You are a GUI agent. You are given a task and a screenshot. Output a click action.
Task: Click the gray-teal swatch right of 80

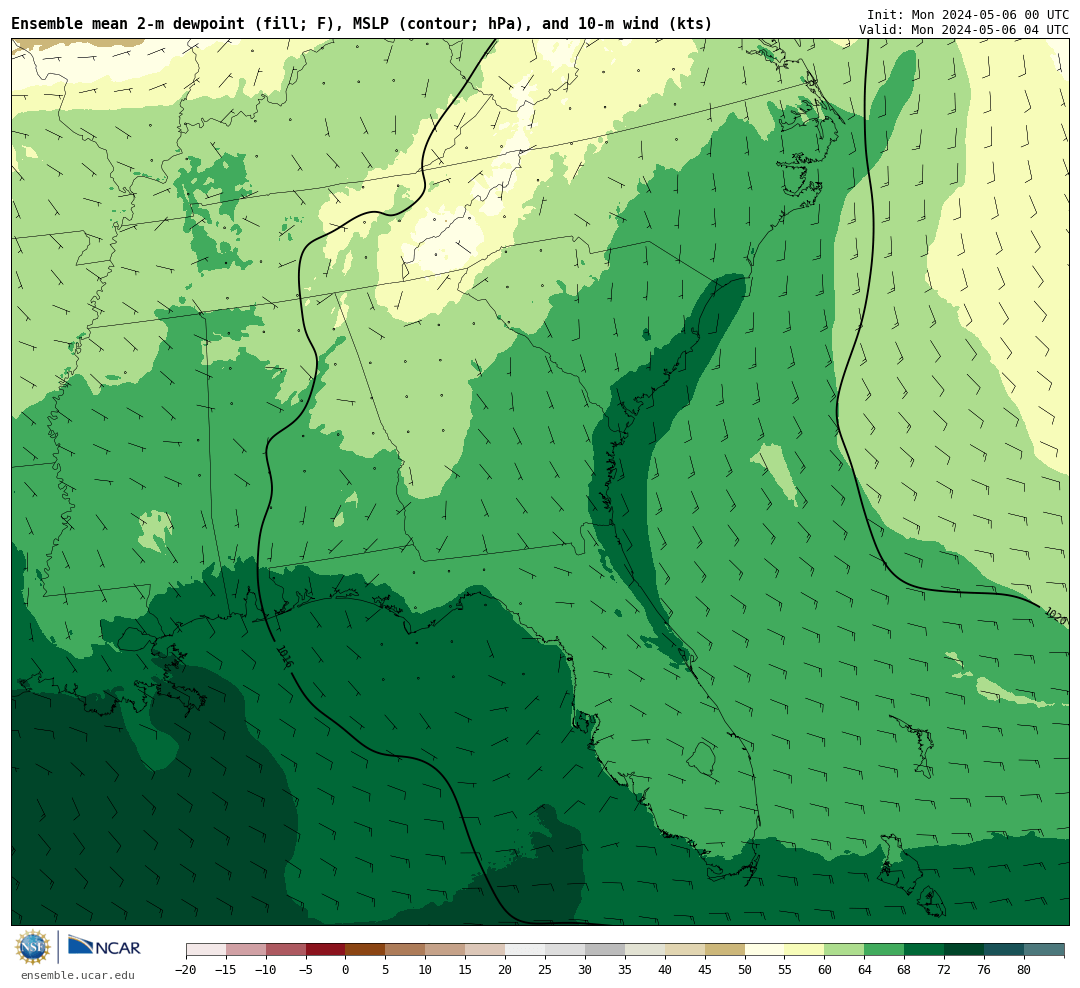coord(1045,950)
